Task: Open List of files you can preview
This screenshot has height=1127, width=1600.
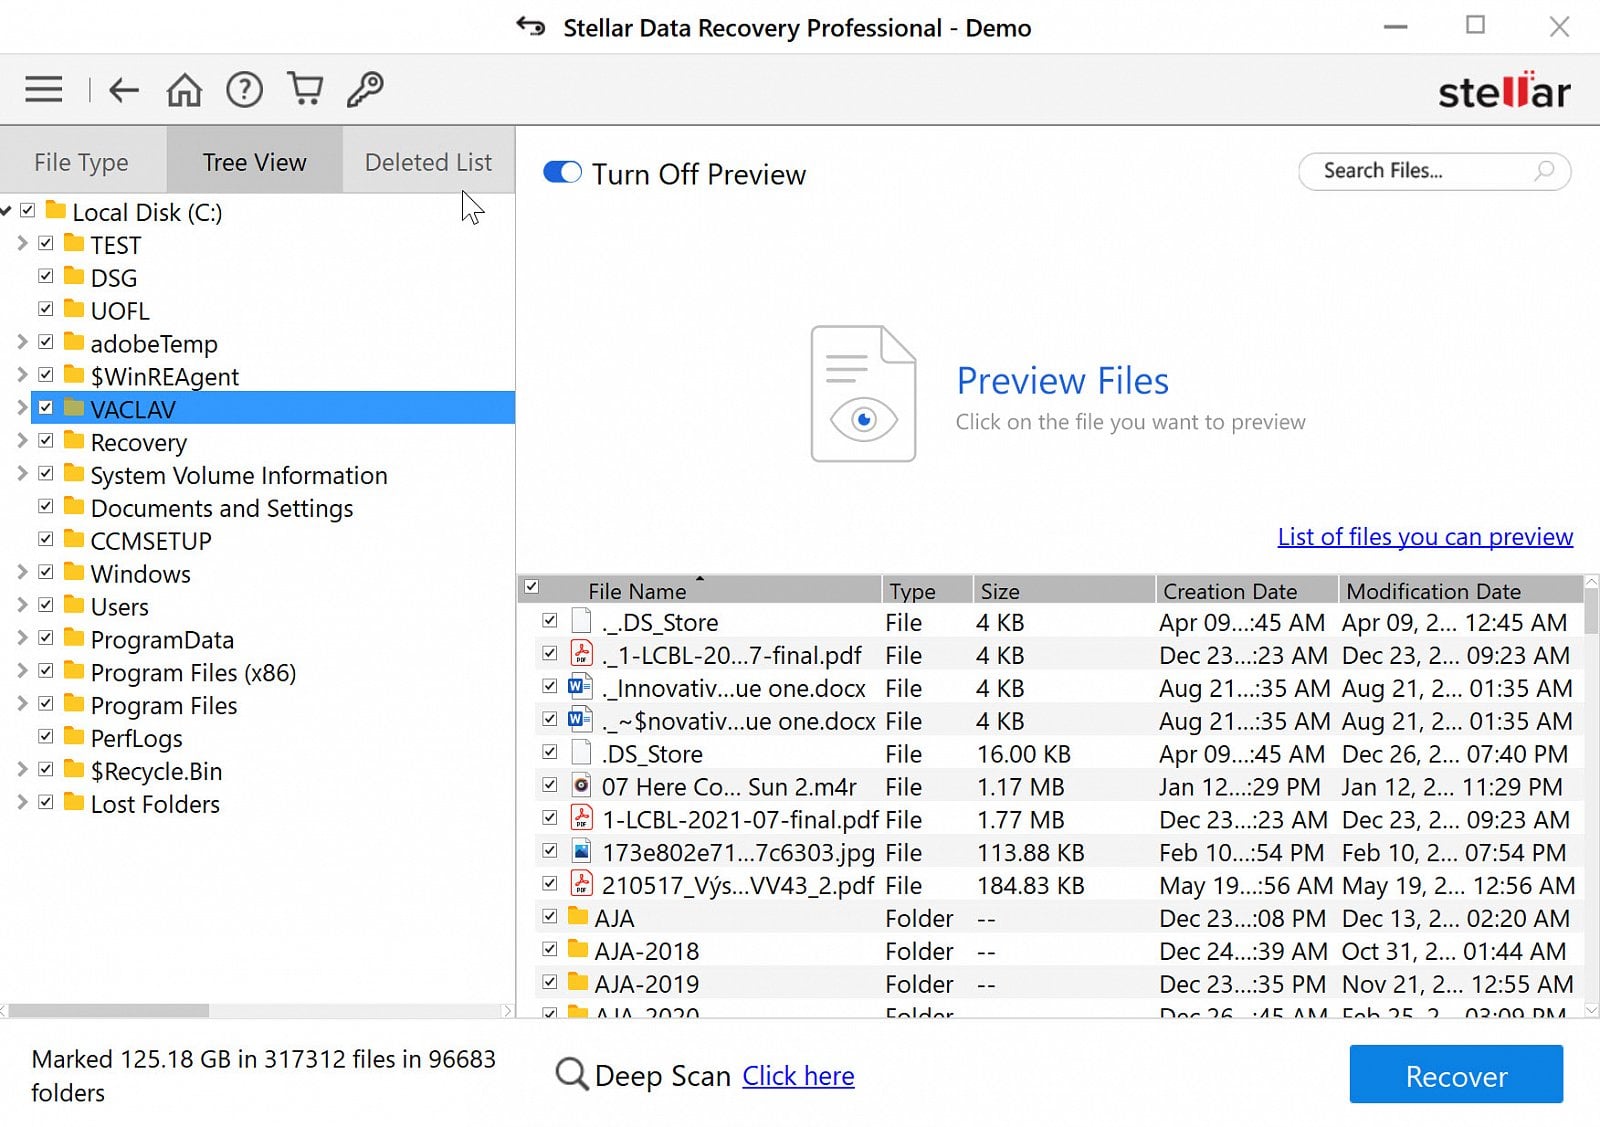Action: point(1425,537)
